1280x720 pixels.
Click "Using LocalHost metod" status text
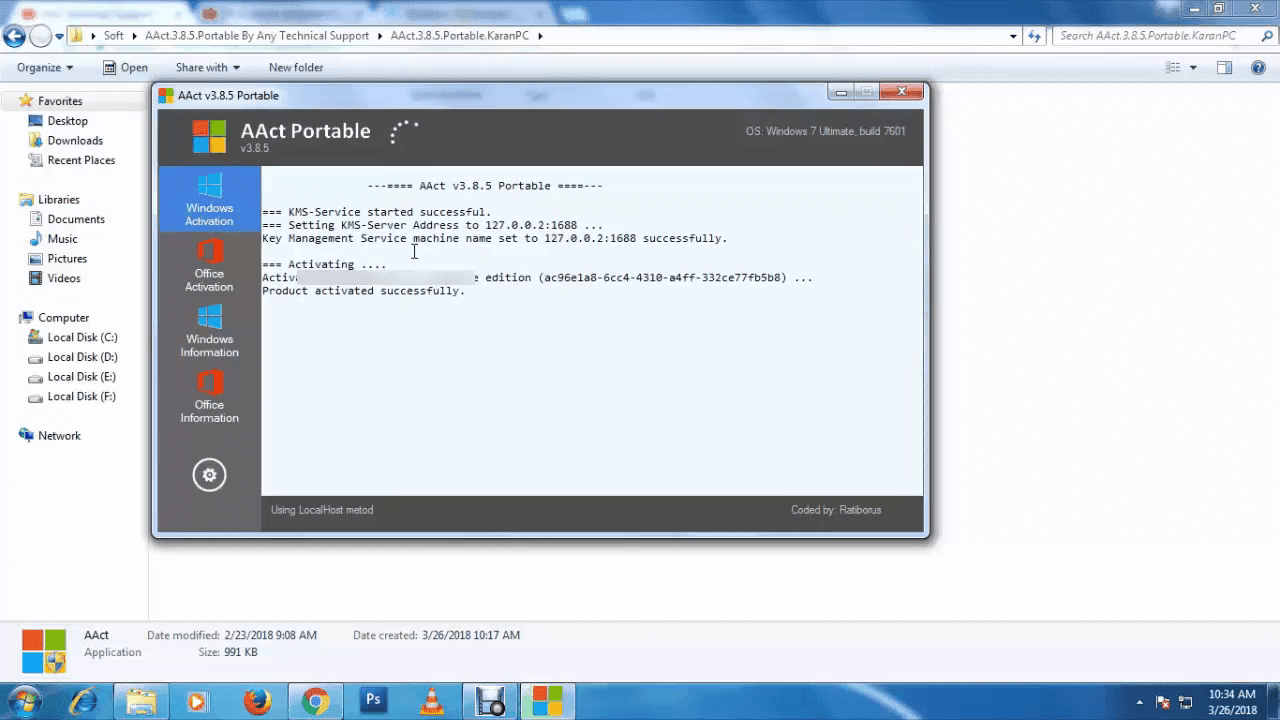point(322,510)
